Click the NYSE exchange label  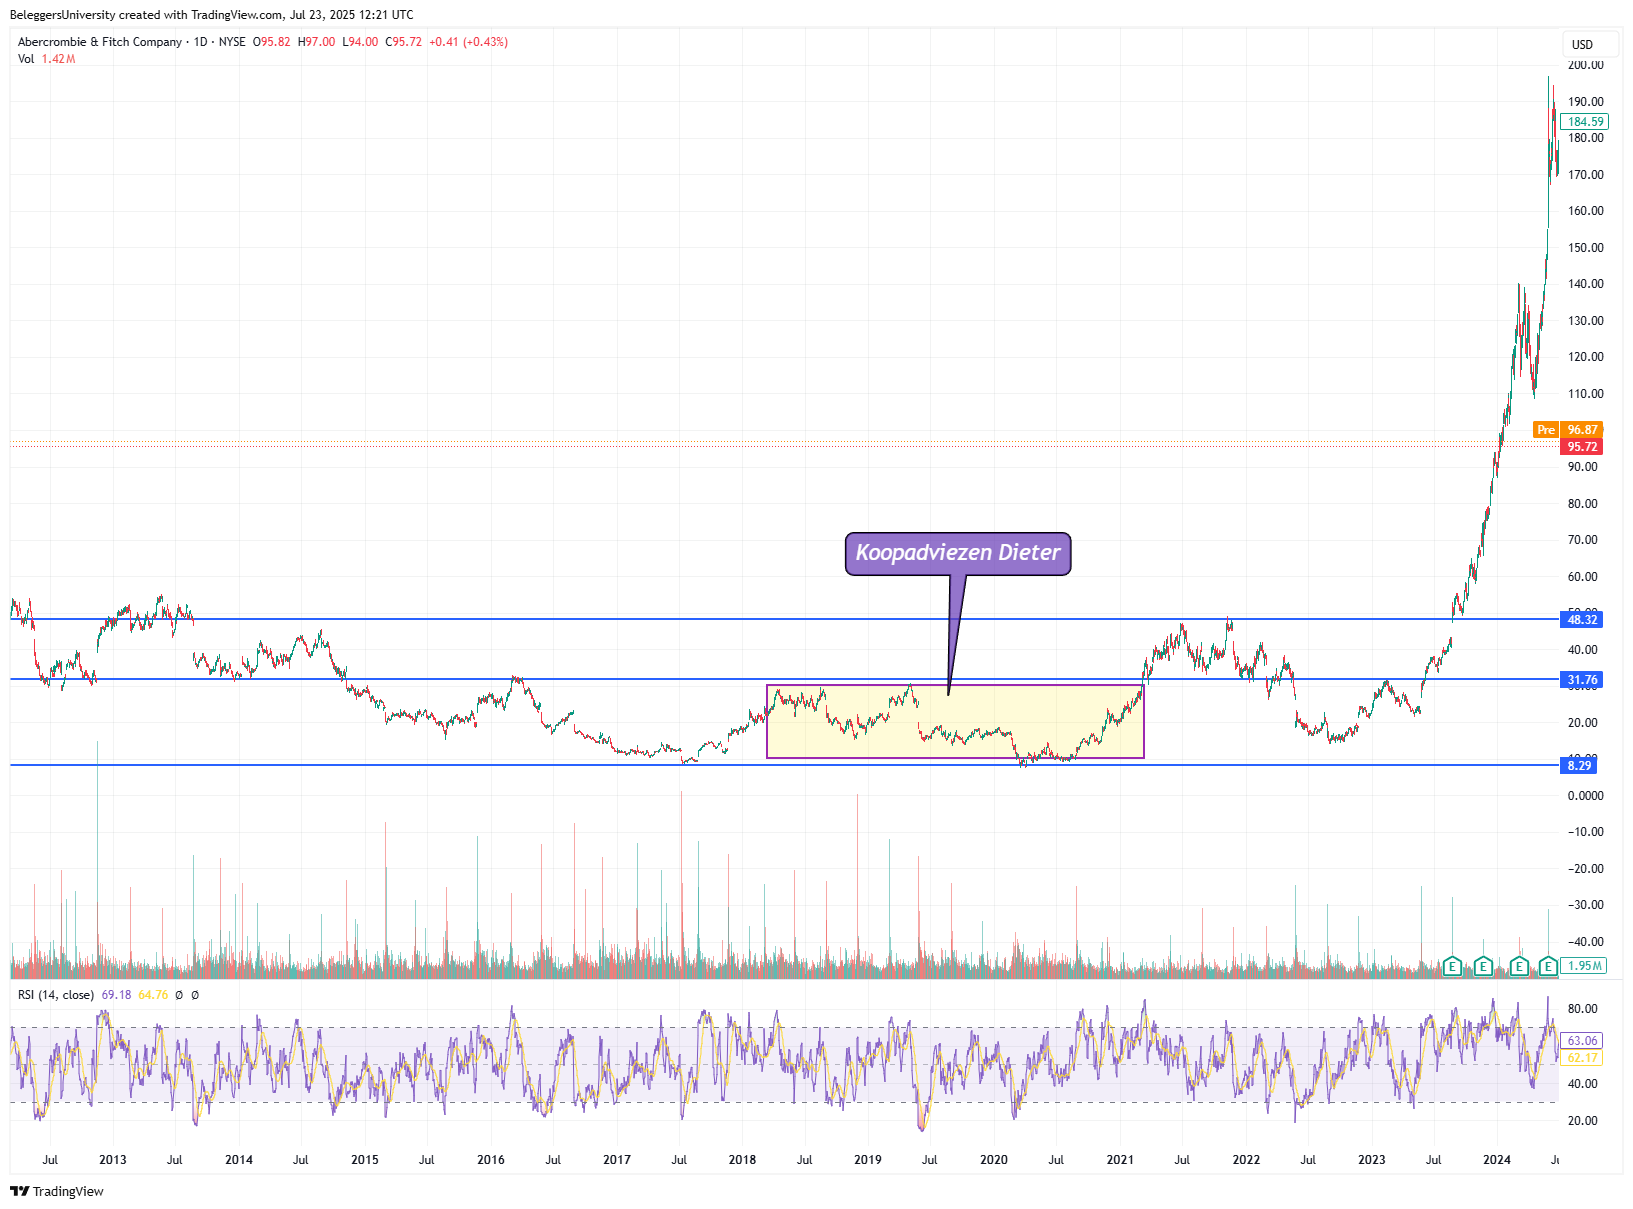[x=232, y=42]
